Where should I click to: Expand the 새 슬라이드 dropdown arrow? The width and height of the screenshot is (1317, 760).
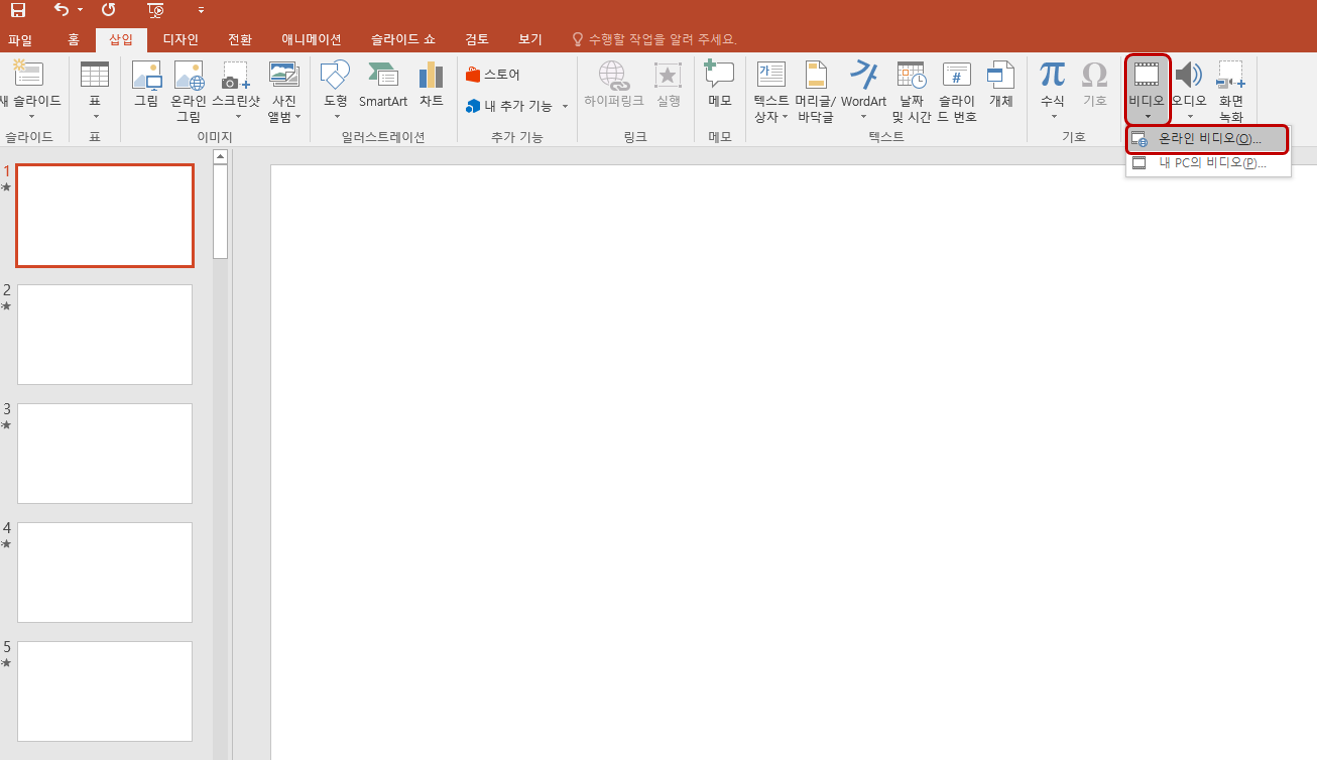point(30,115)
